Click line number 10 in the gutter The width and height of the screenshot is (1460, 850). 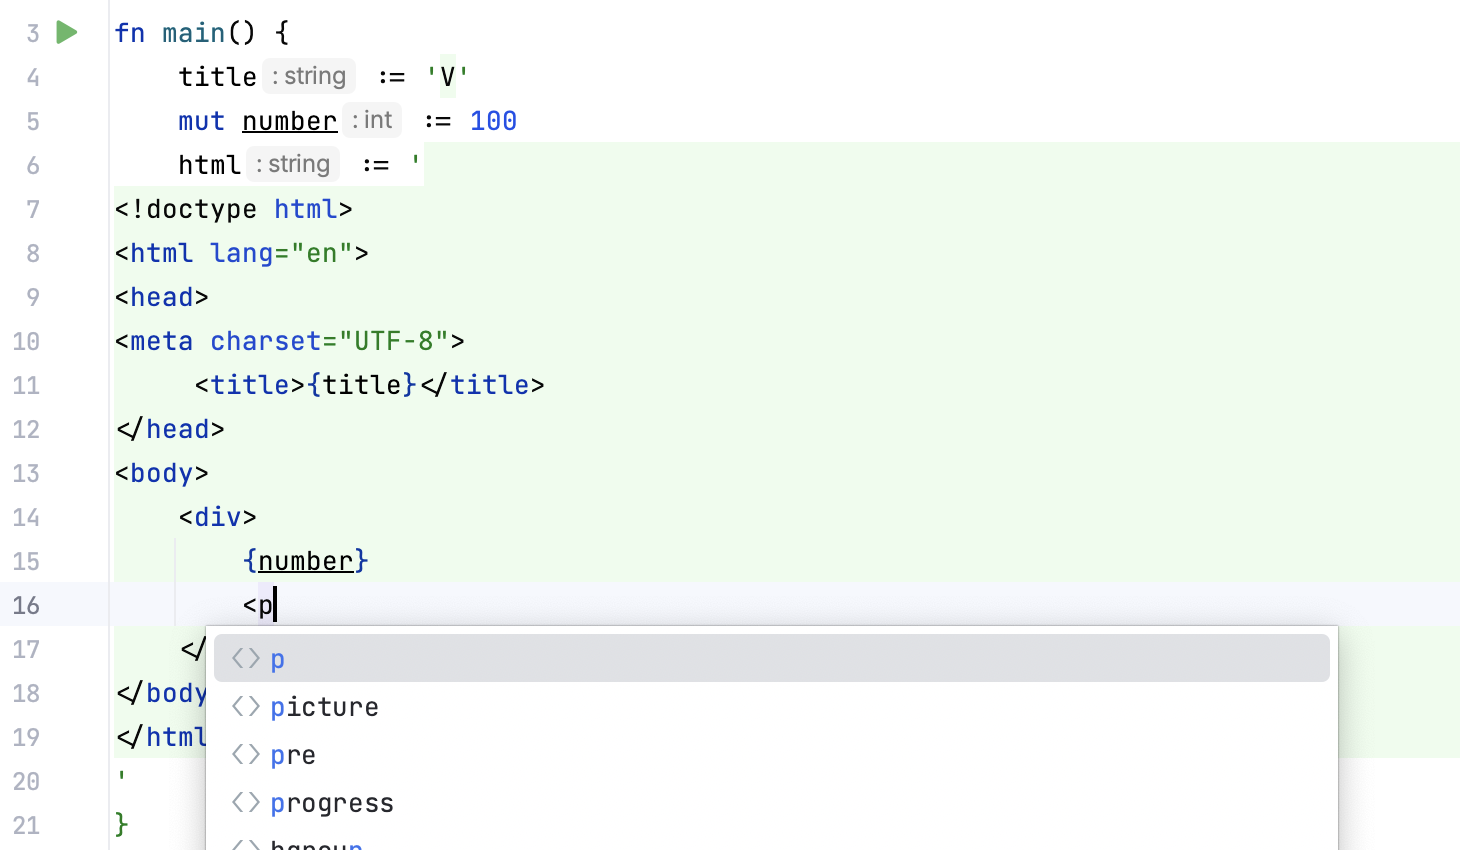tap(26, 341)
